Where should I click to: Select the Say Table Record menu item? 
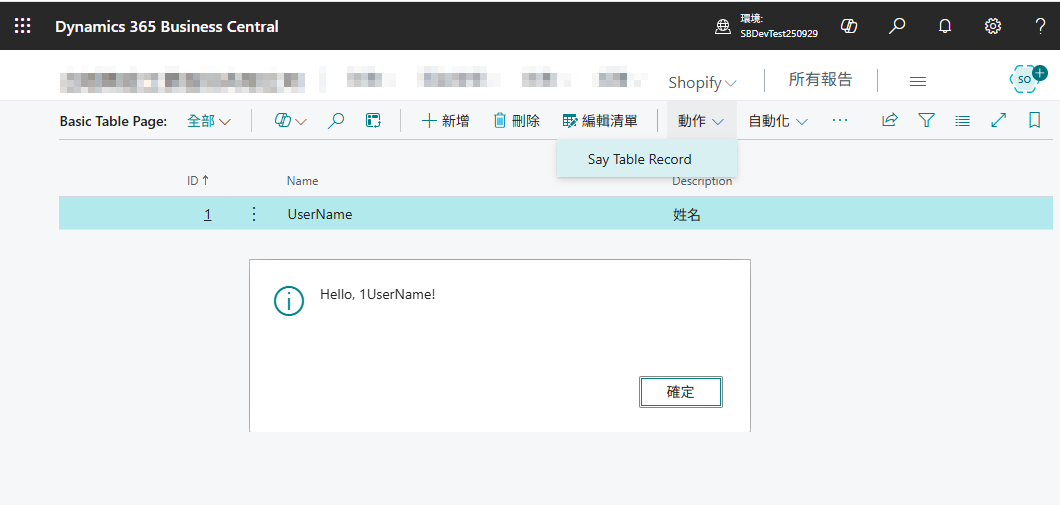tap(639, 159)
